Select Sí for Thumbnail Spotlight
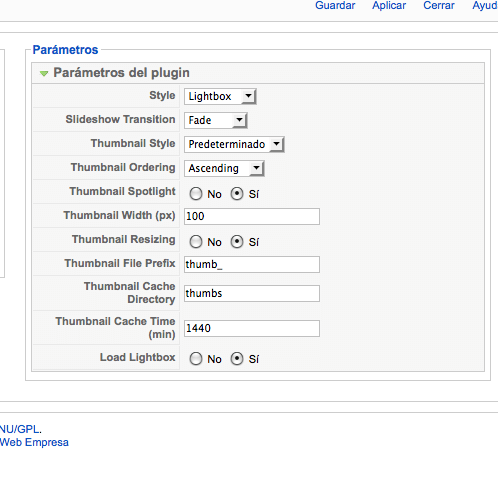The width and height of the screenshot is (498, 480). pyautogui.click(x=237, y=194)
